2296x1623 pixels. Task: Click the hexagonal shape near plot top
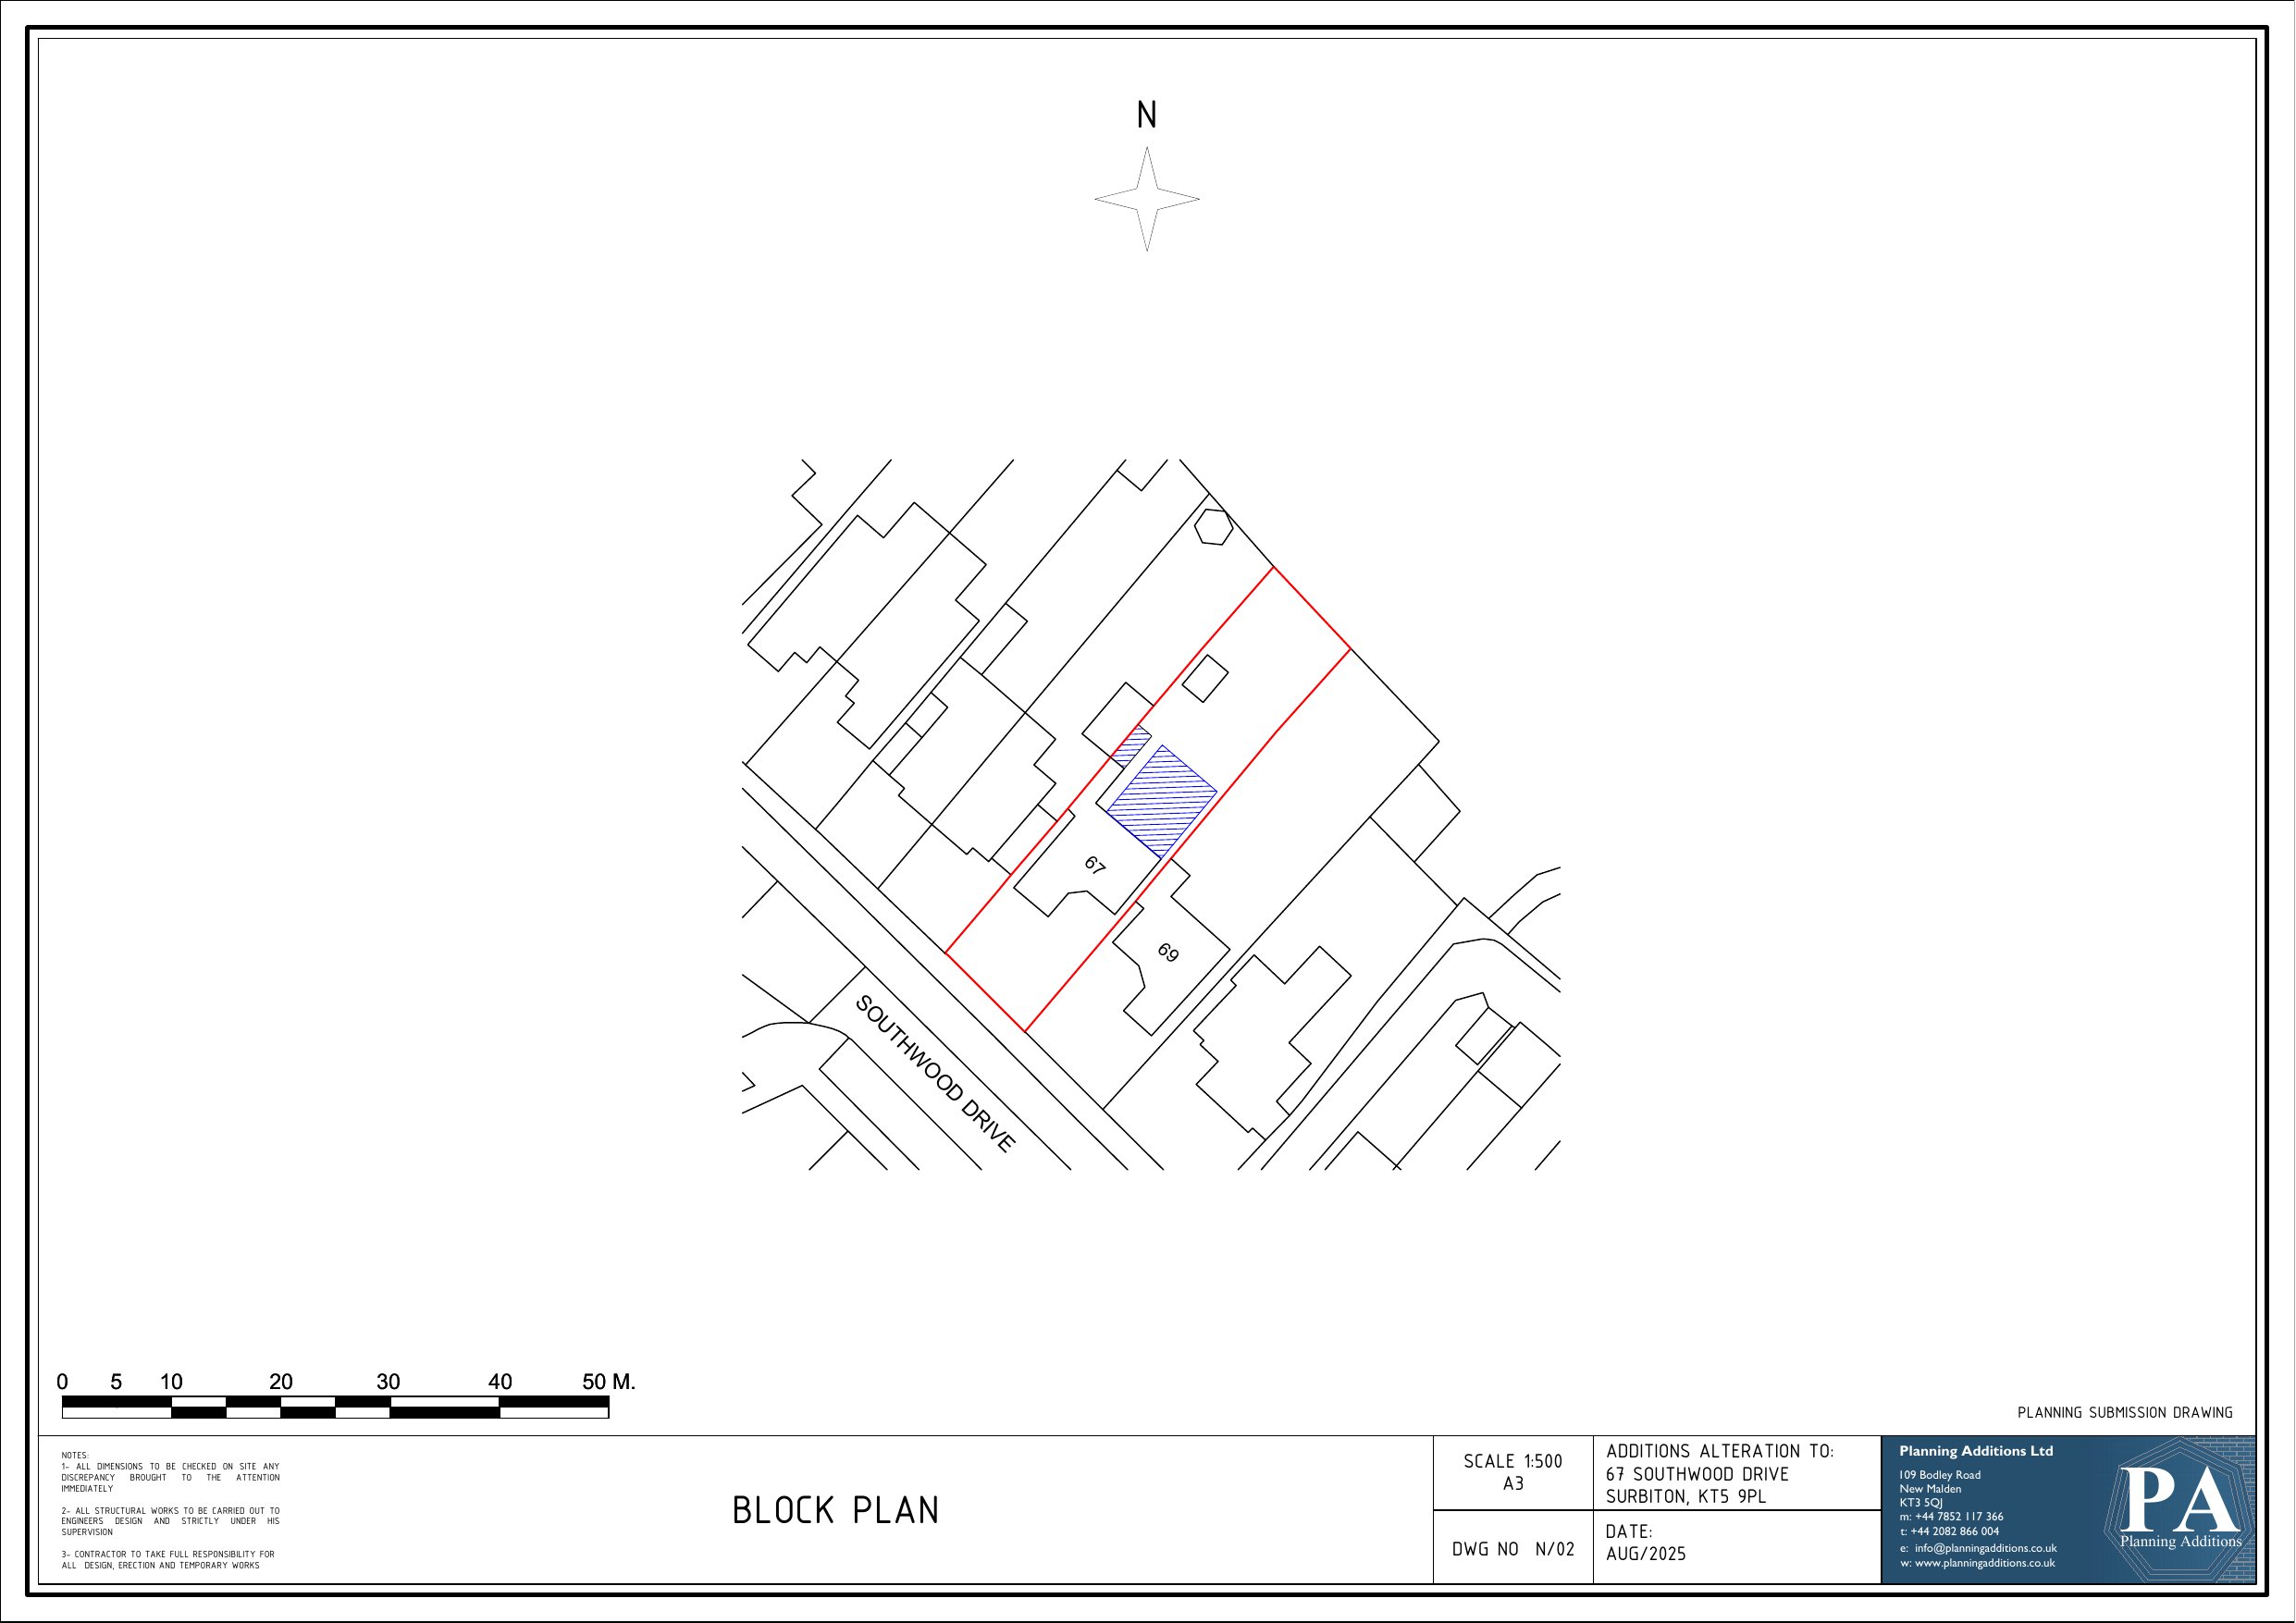tap(1213, 527)
